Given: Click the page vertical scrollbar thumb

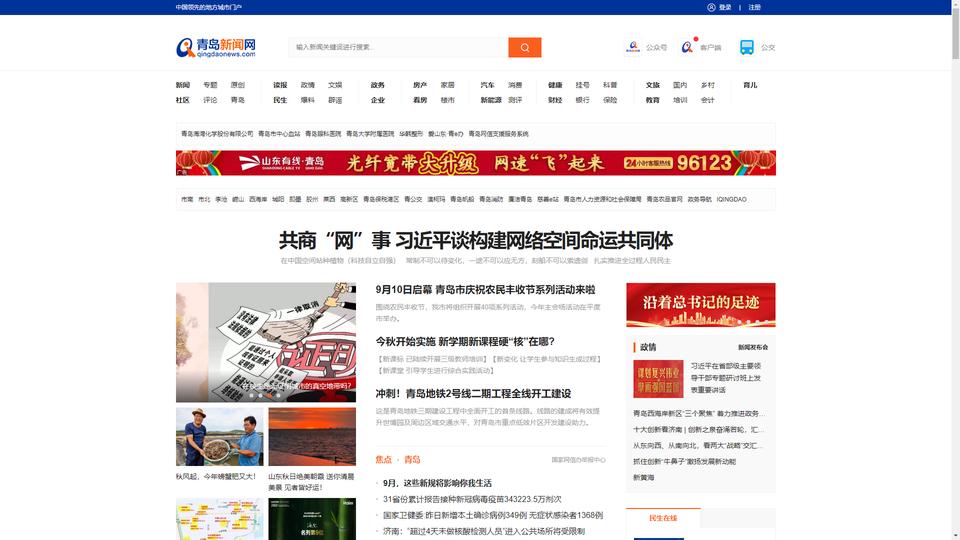Looking at the screenshot, I should 955,34.
